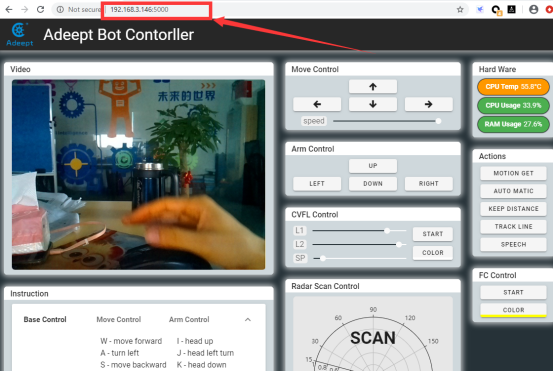Click the browser forward arrow
The height and width of the screenshot is (371, 554).
point(24,10)
